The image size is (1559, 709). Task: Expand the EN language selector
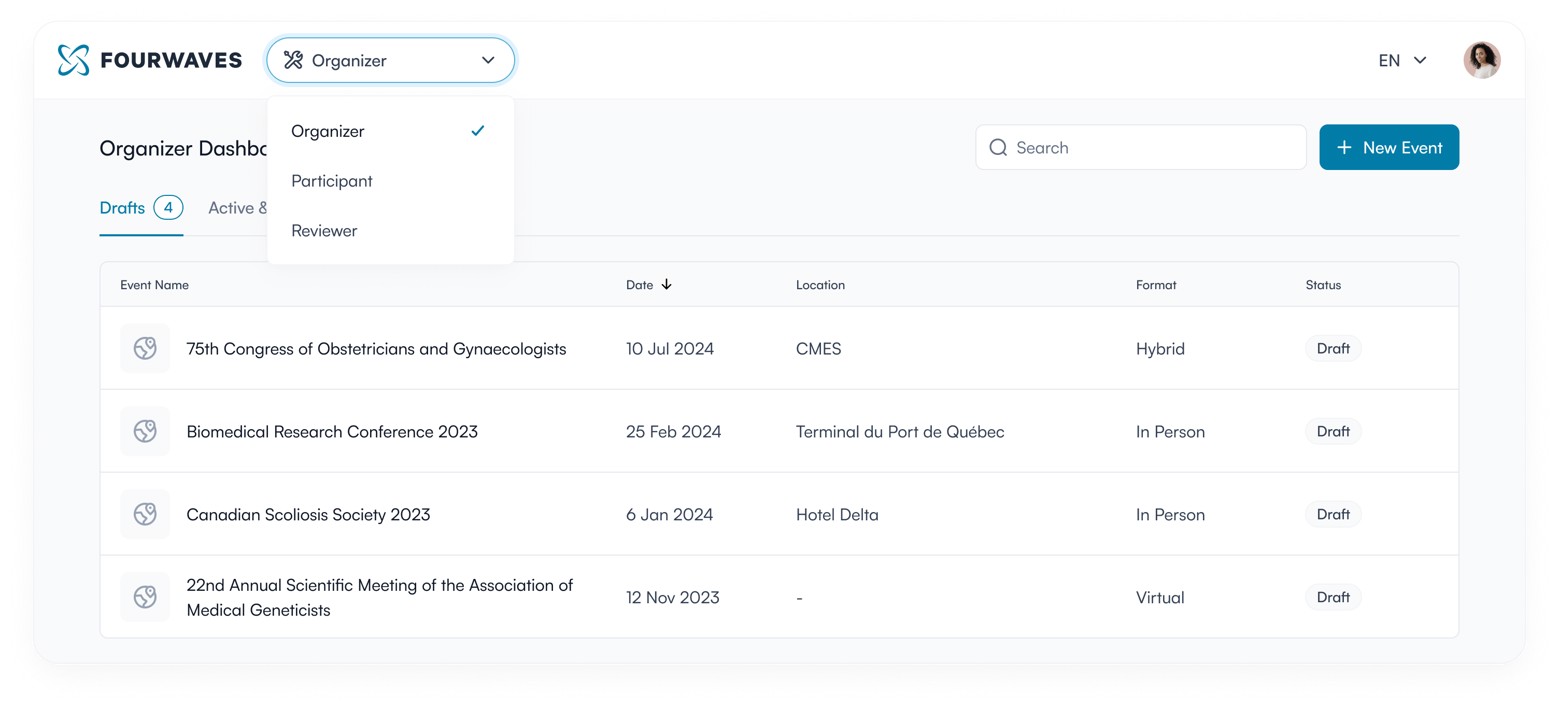point(1402,60)
